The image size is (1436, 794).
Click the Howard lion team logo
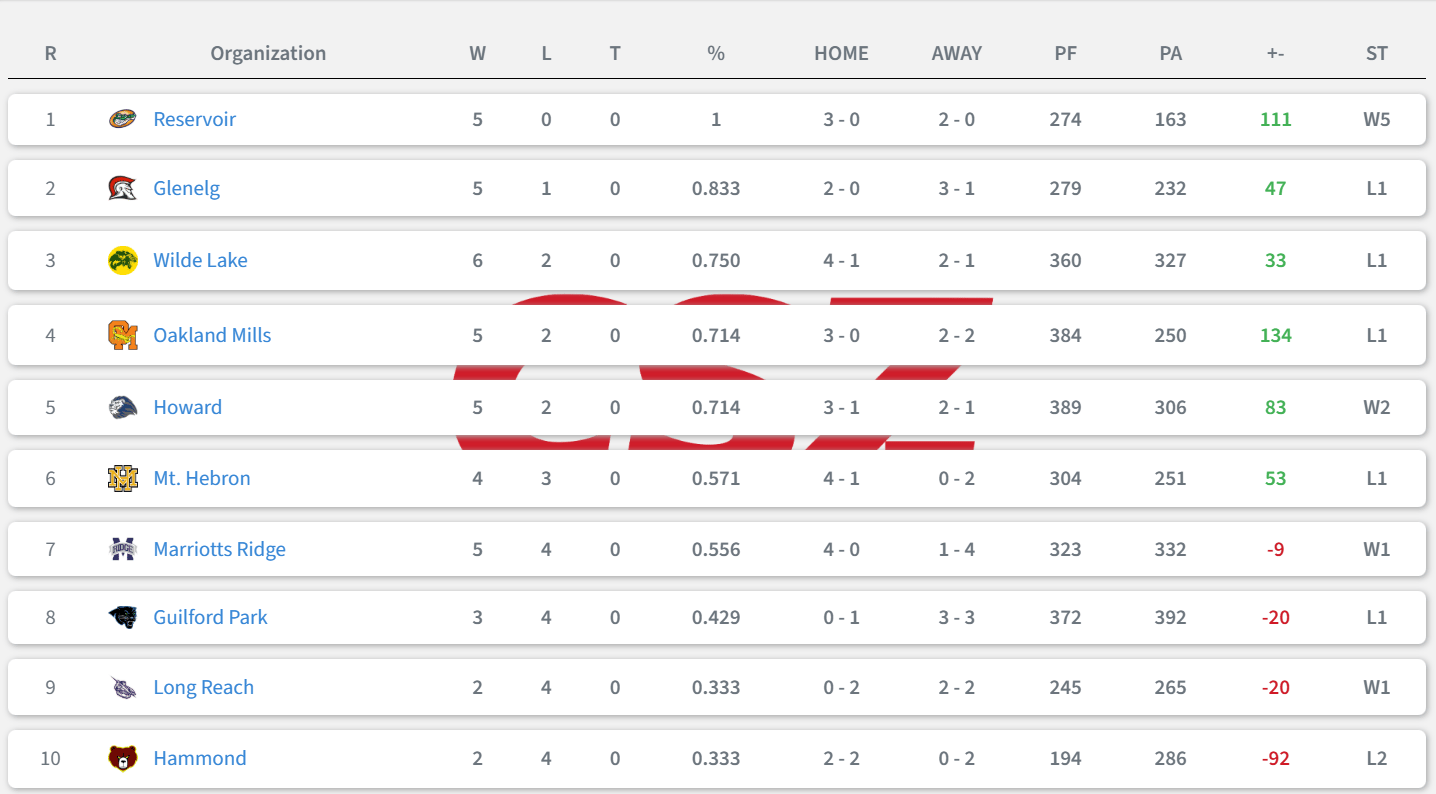click(x=122, y=407)
